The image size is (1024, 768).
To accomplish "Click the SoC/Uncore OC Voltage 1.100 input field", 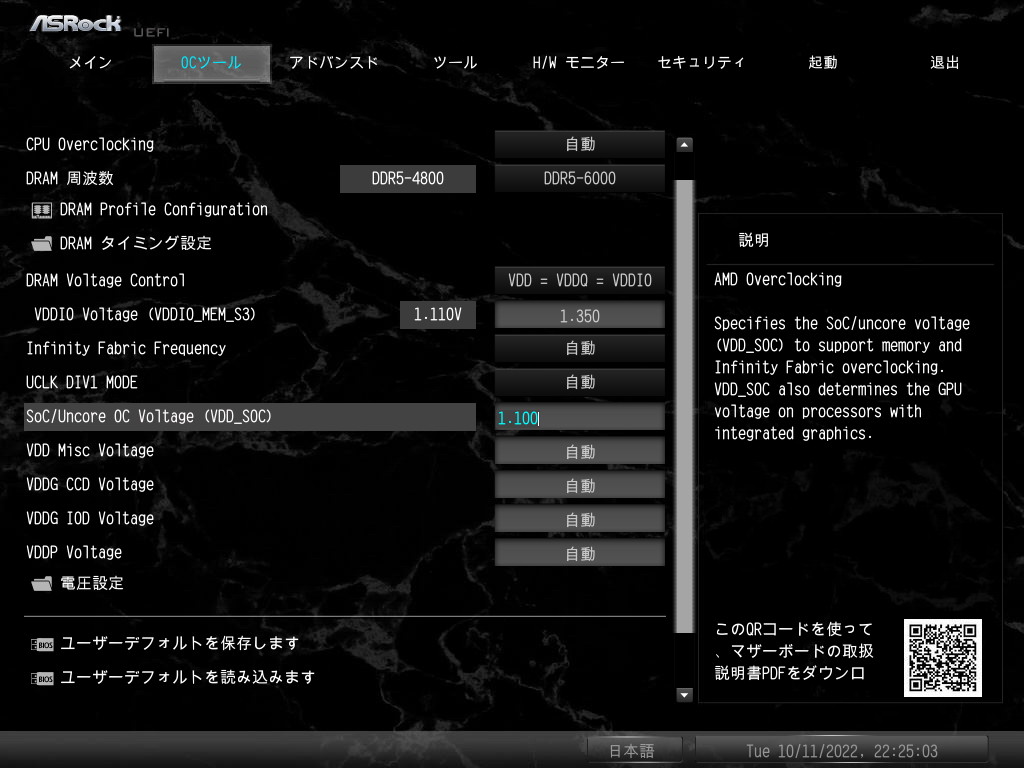I will 580,417.
